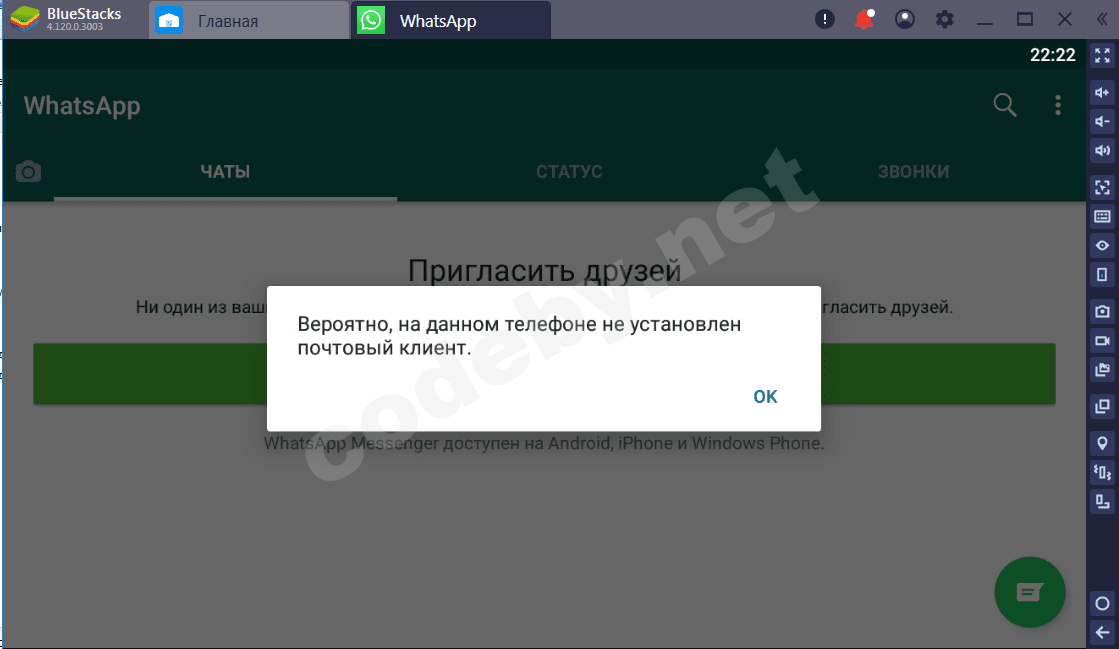The image size is (1119, 649).
Task: Select the WhatsApp BlueStacks tab
Action: 450,21
